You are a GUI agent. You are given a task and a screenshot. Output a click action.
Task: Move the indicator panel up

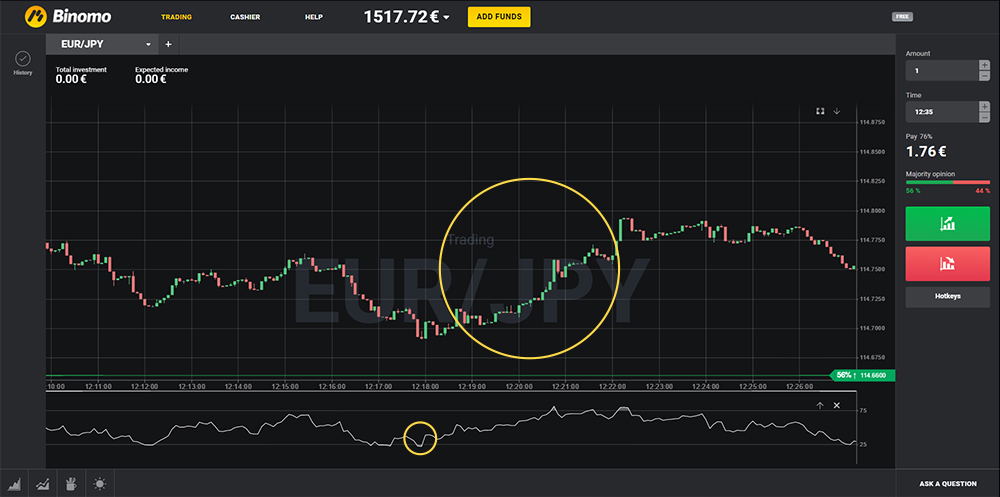pyautogui.click(x=820, y=405)
